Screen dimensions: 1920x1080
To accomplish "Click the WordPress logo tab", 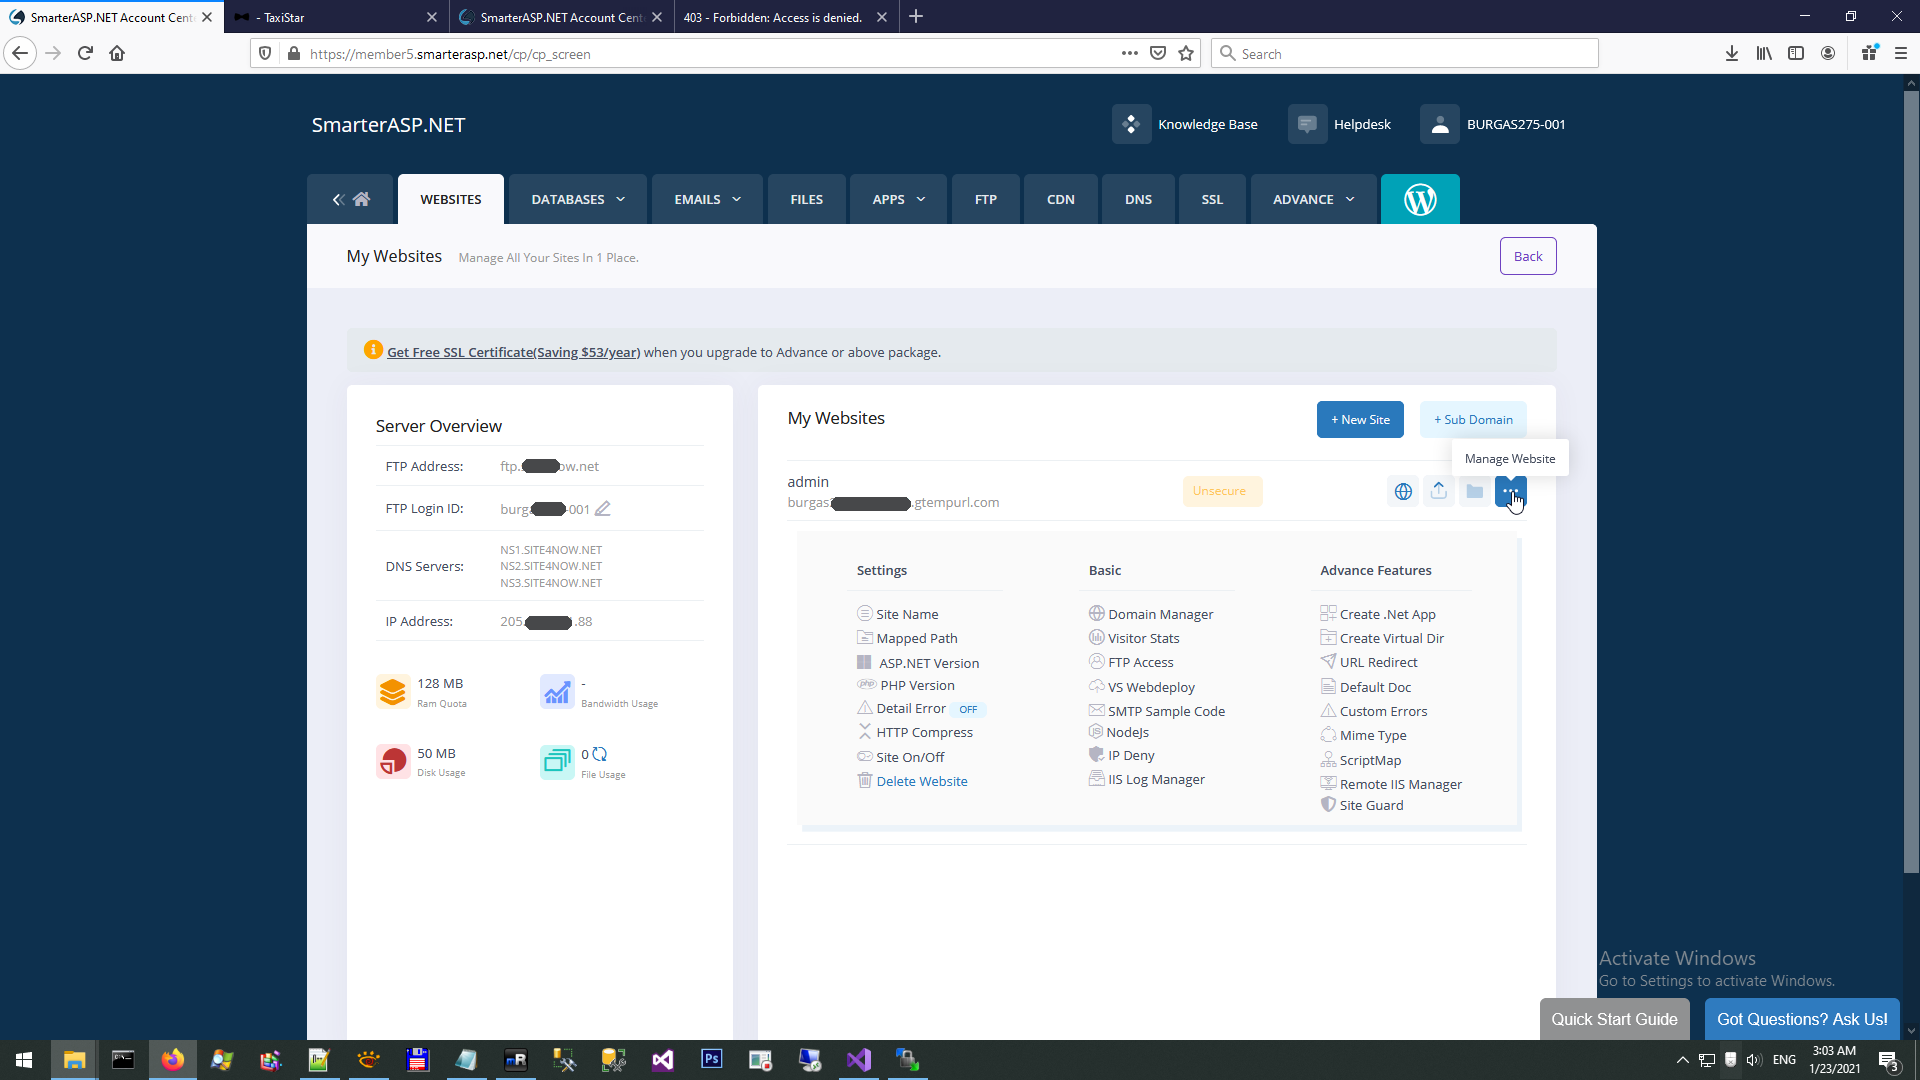I will click(x=1419, y=200).
